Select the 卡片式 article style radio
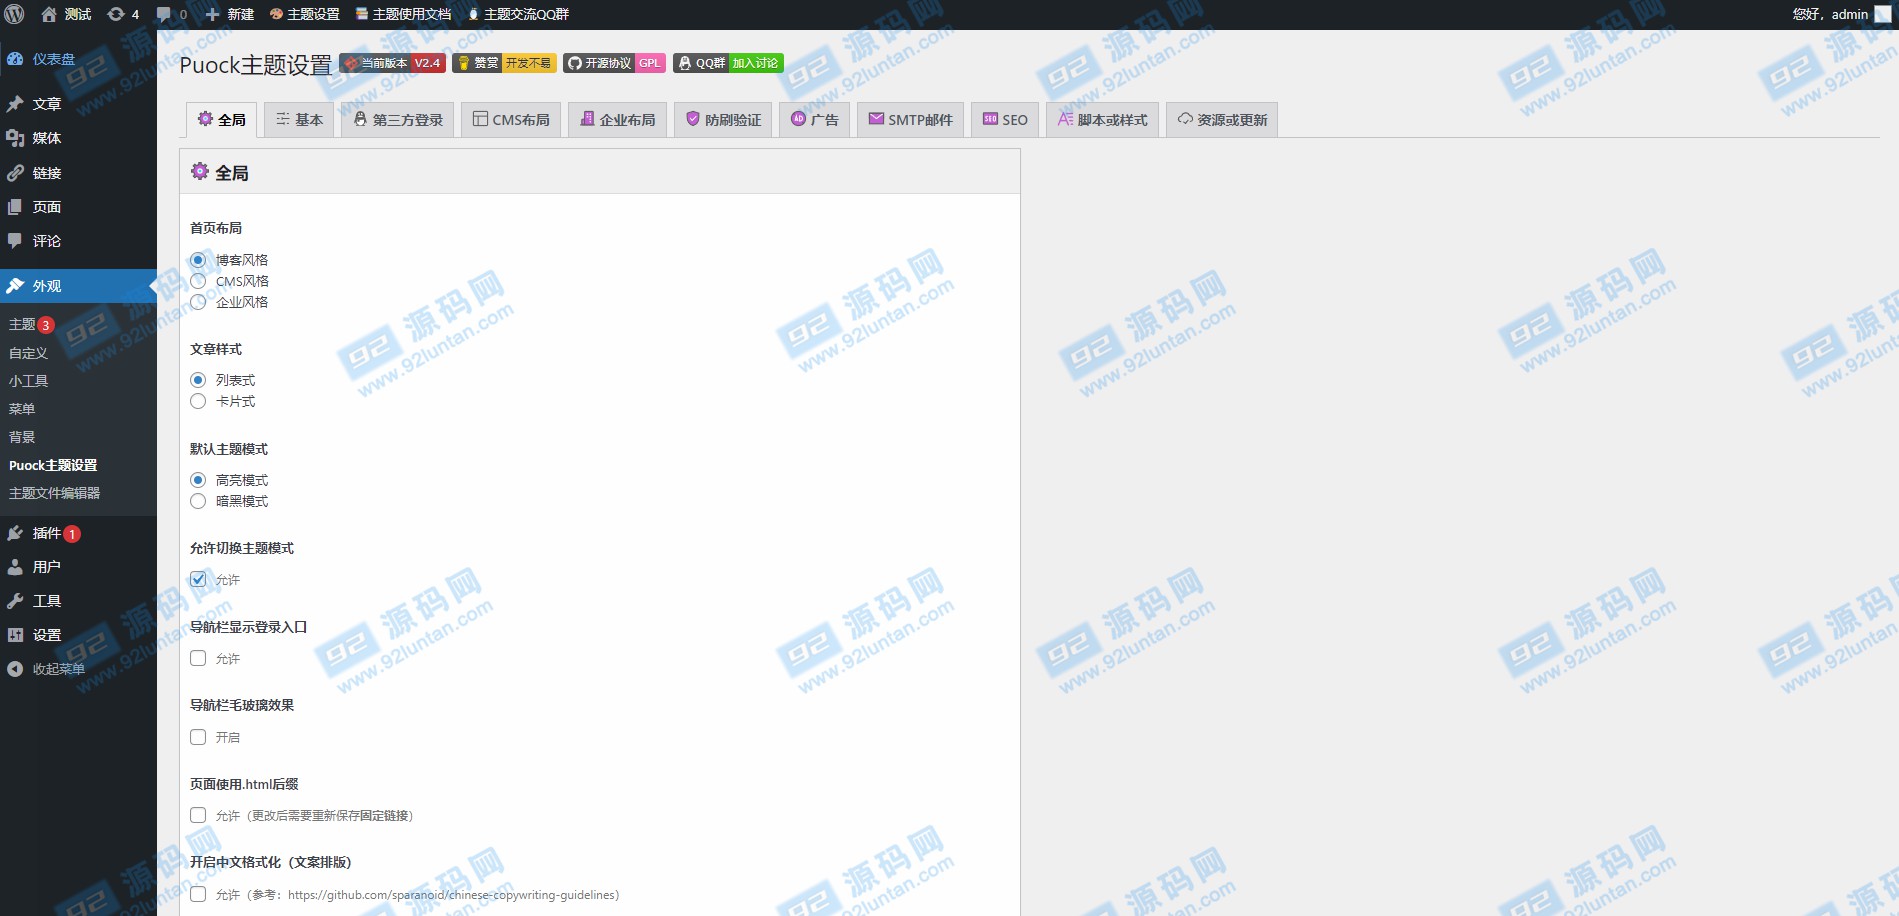 198,401
